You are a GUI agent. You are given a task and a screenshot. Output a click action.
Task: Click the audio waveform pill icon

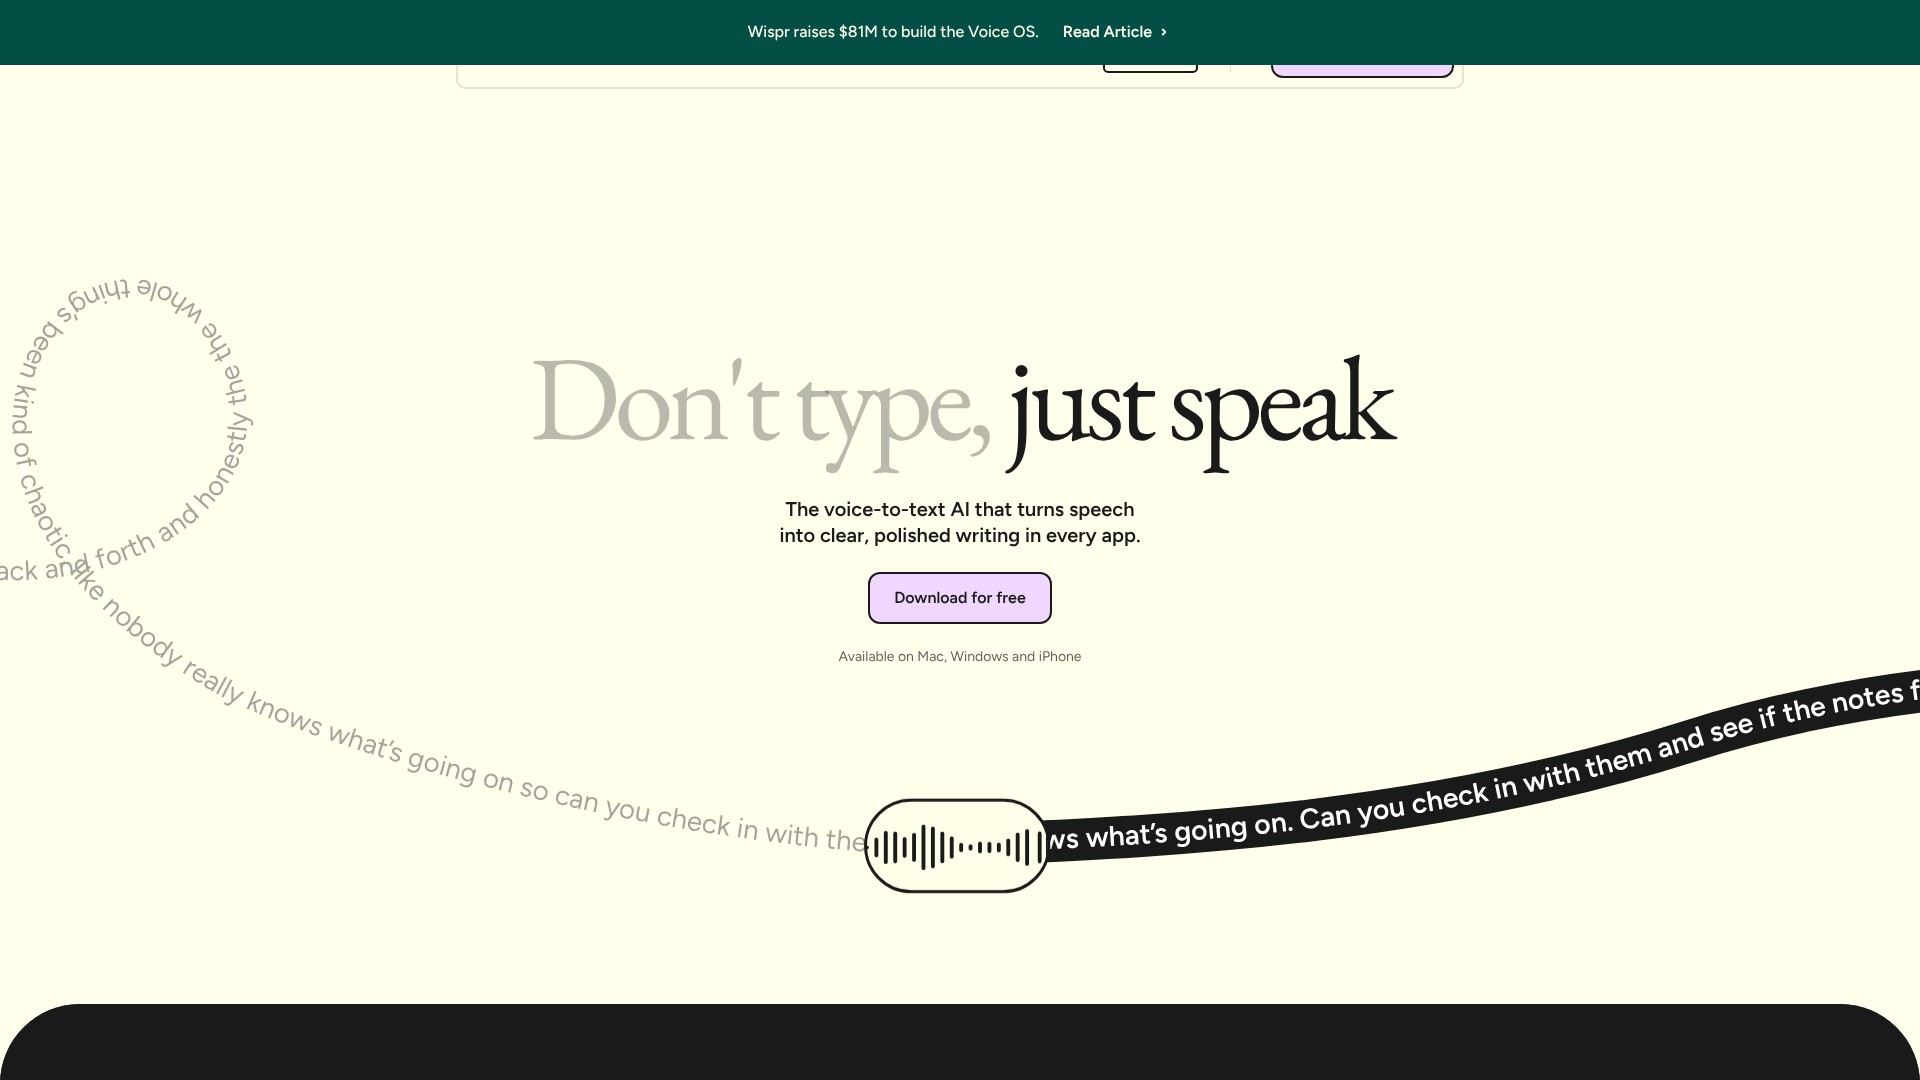956,846
